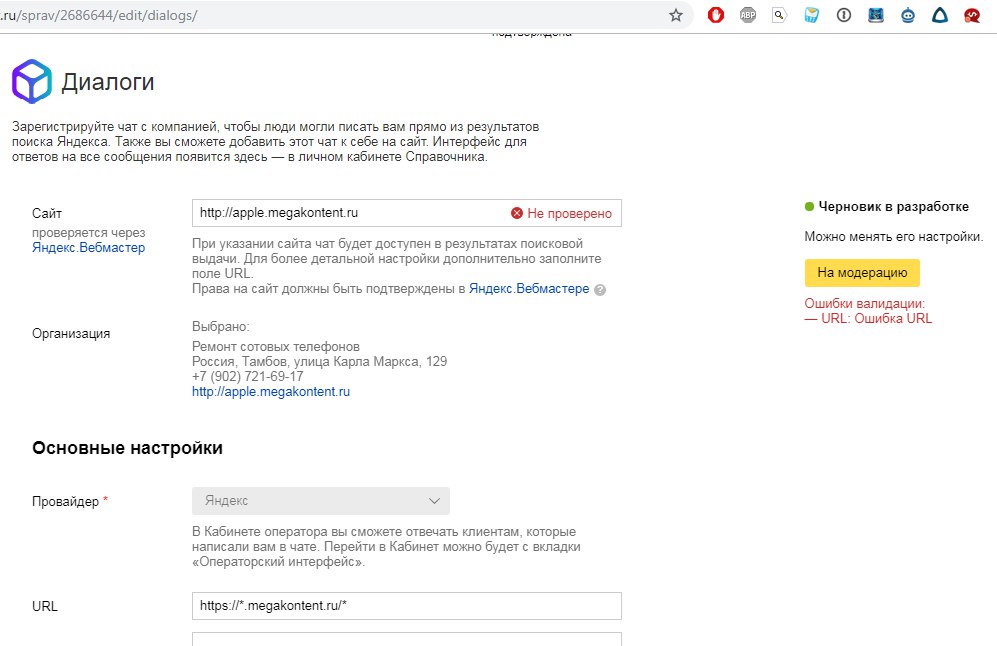The height and width of the screenshot is (646, 997).
Task: Click the second empty field below URL
Action: [406, 639]
